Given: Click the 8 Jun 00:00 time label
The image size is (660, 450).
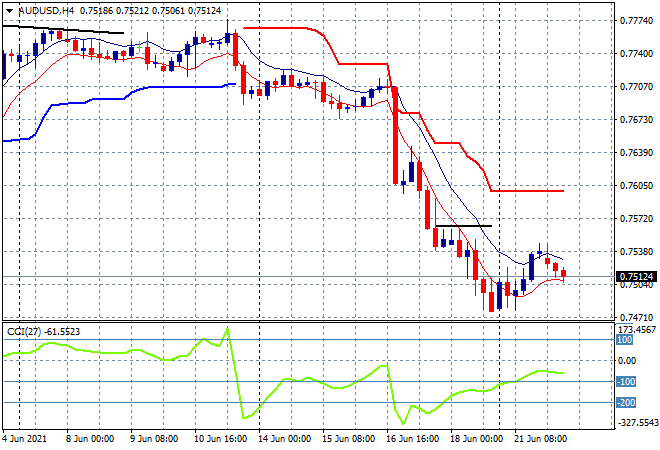Looking at the screenshot, I should point(90,439).
